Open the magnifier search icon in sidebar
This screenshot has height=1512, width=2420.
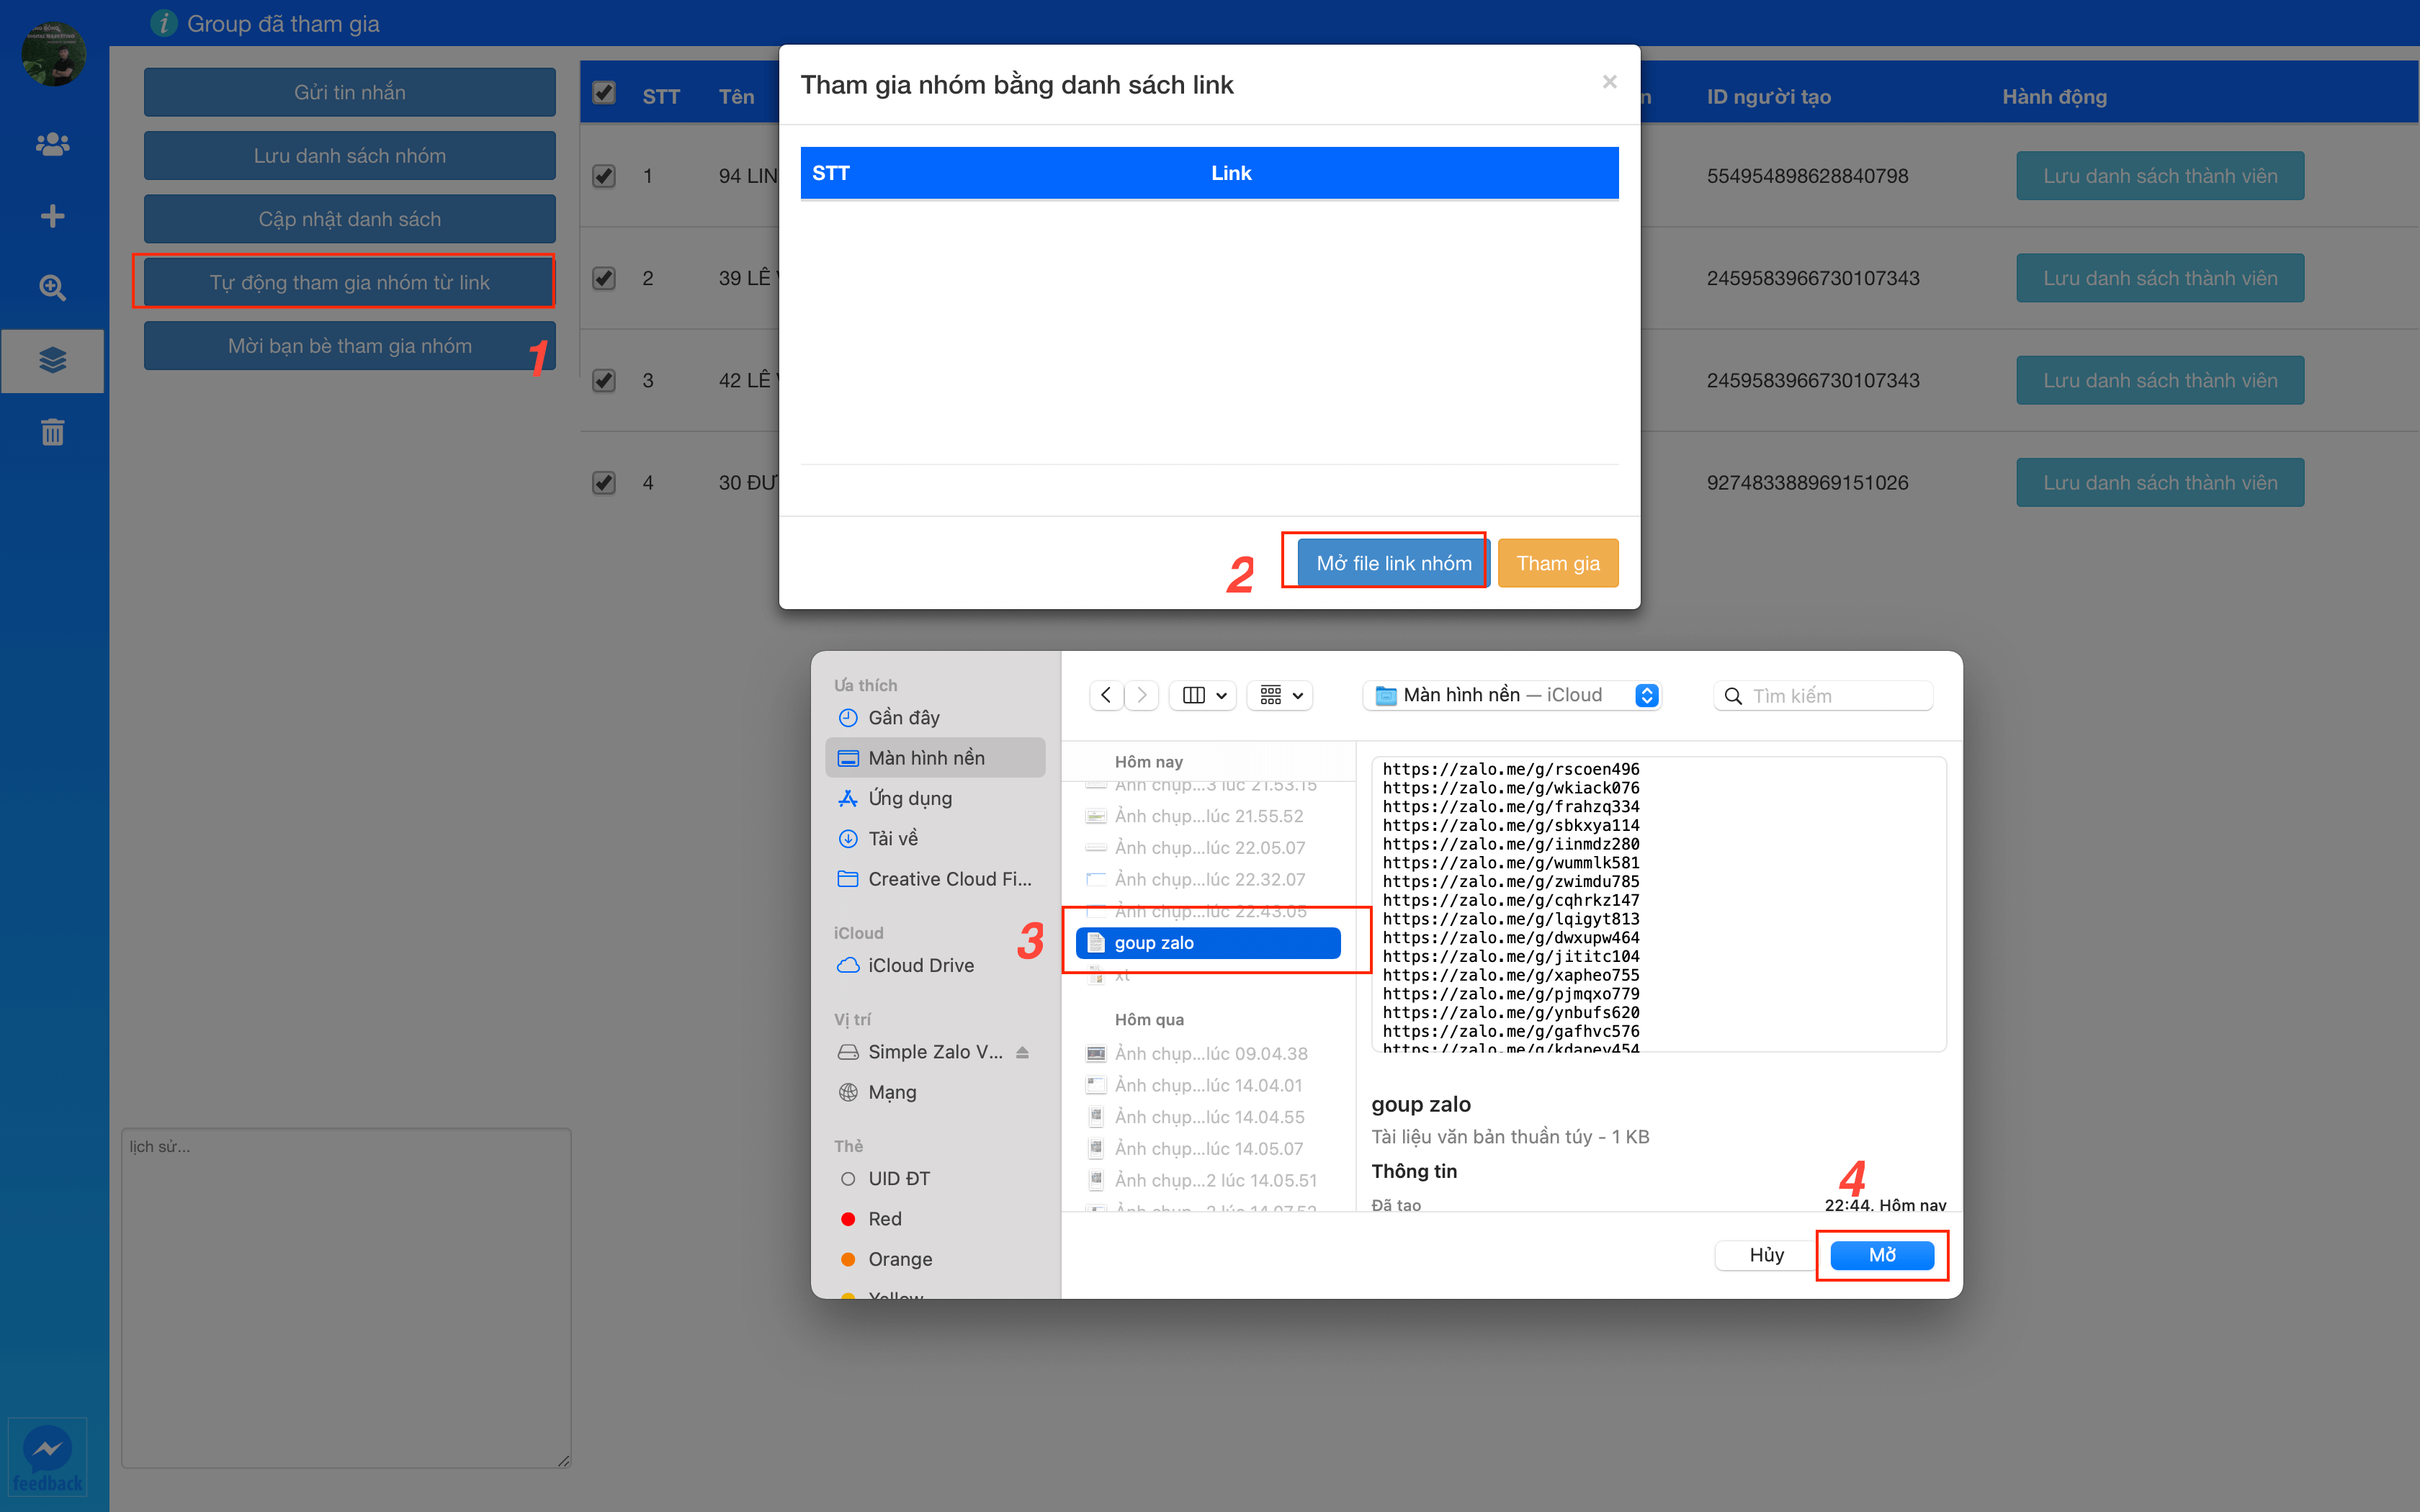pyautogui.click(x=52, y=288)
